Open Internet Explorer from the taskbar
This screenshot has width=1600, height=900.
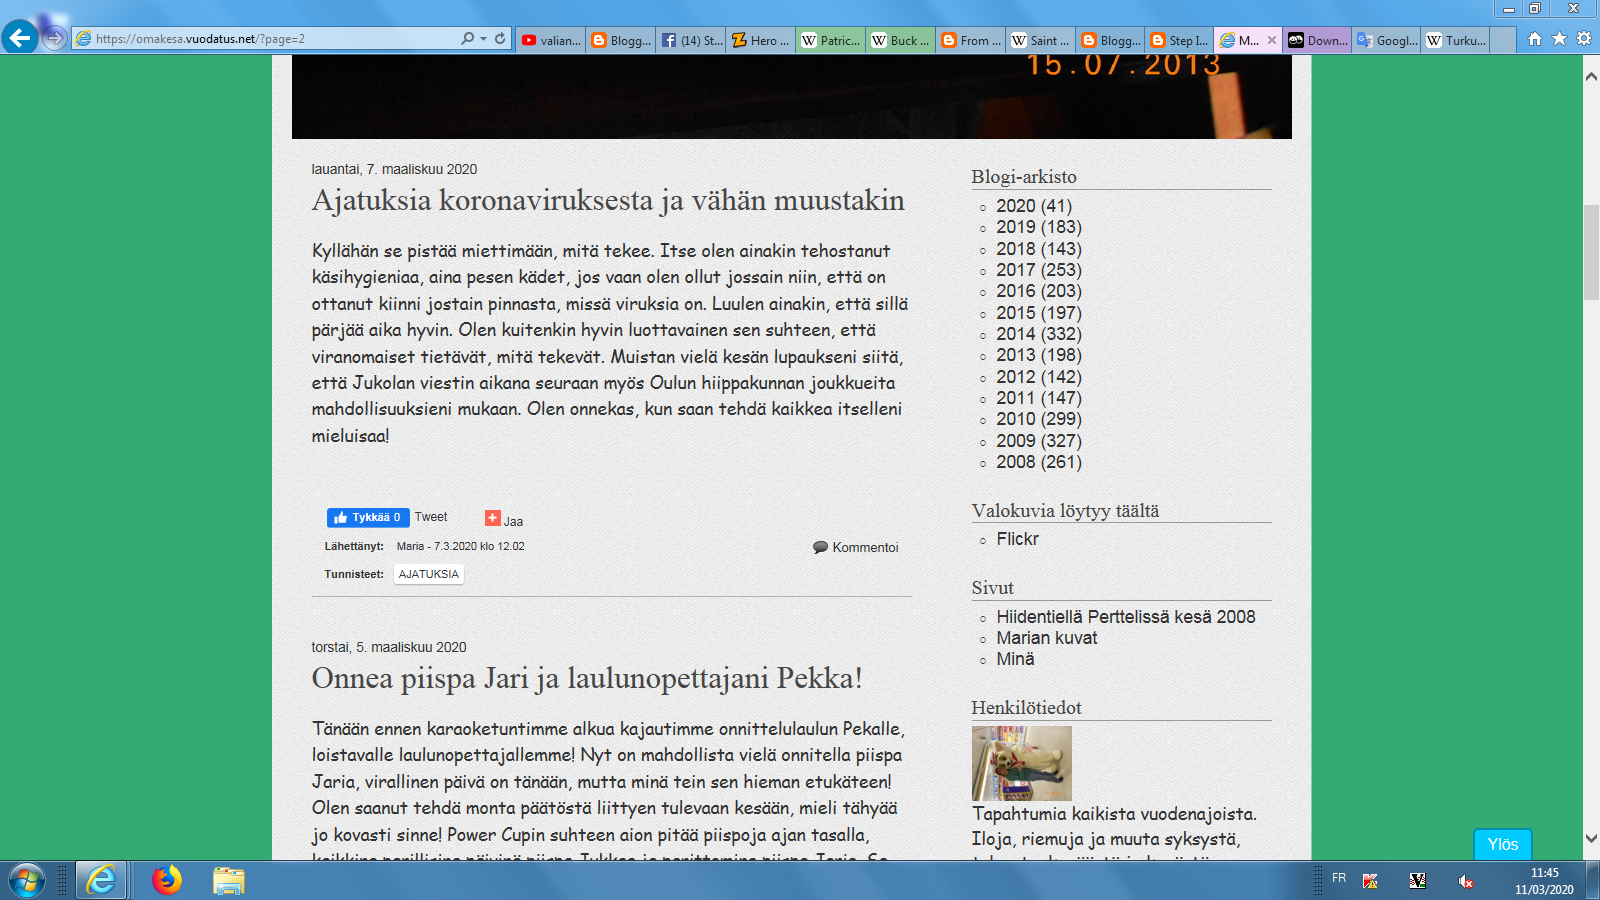pos(101,881)
